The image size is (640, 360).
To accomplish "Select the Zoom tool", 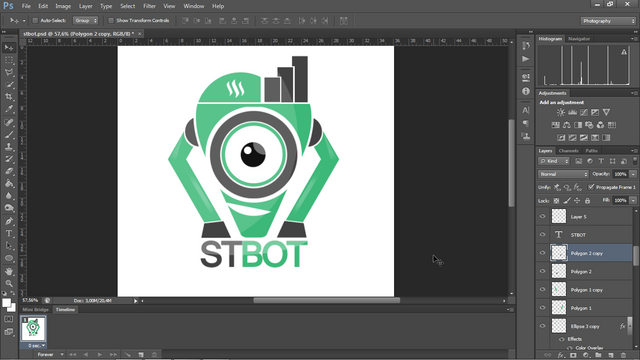I will pos(9,283).
